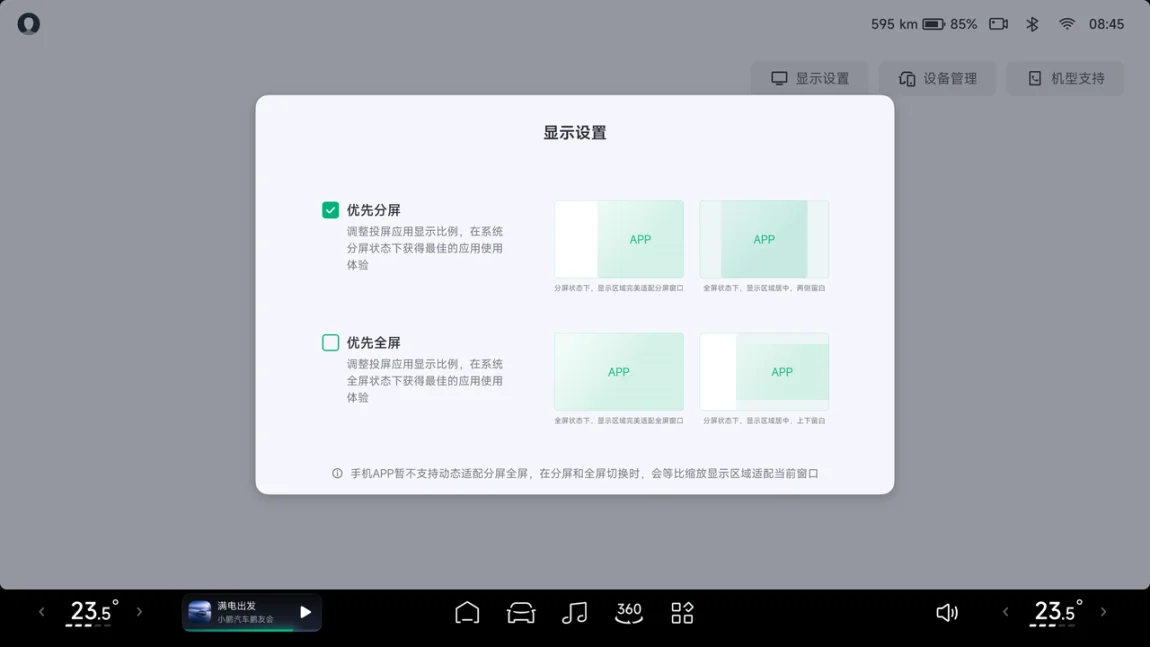Increase left temperature with right arrow

(139, 612)
